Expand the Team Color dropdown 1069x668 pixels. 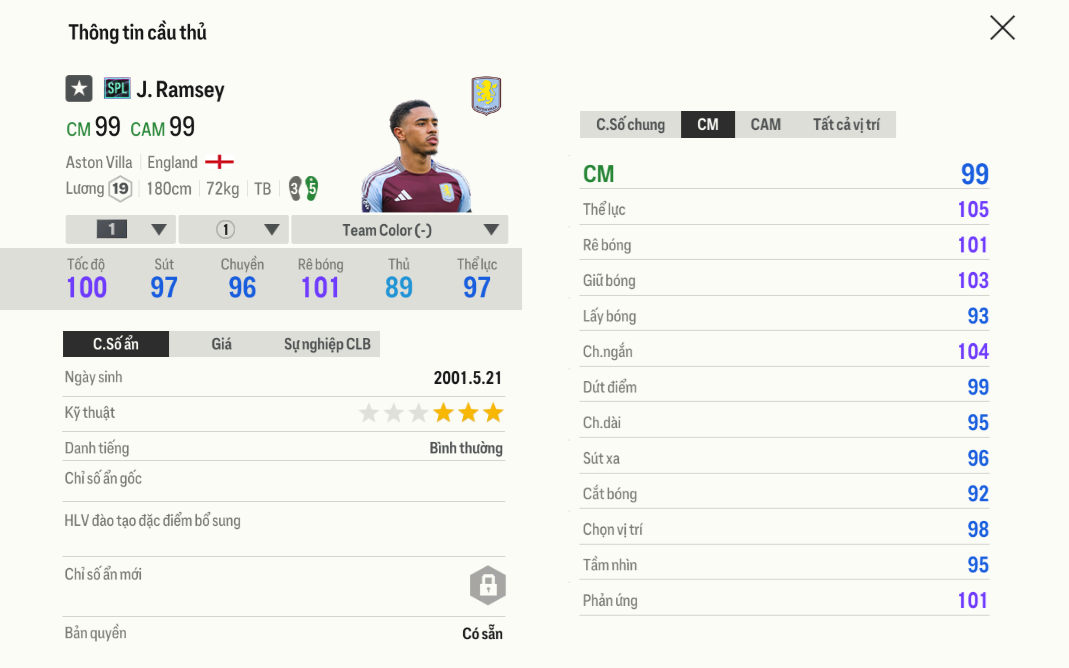click(x=400, y=230)
